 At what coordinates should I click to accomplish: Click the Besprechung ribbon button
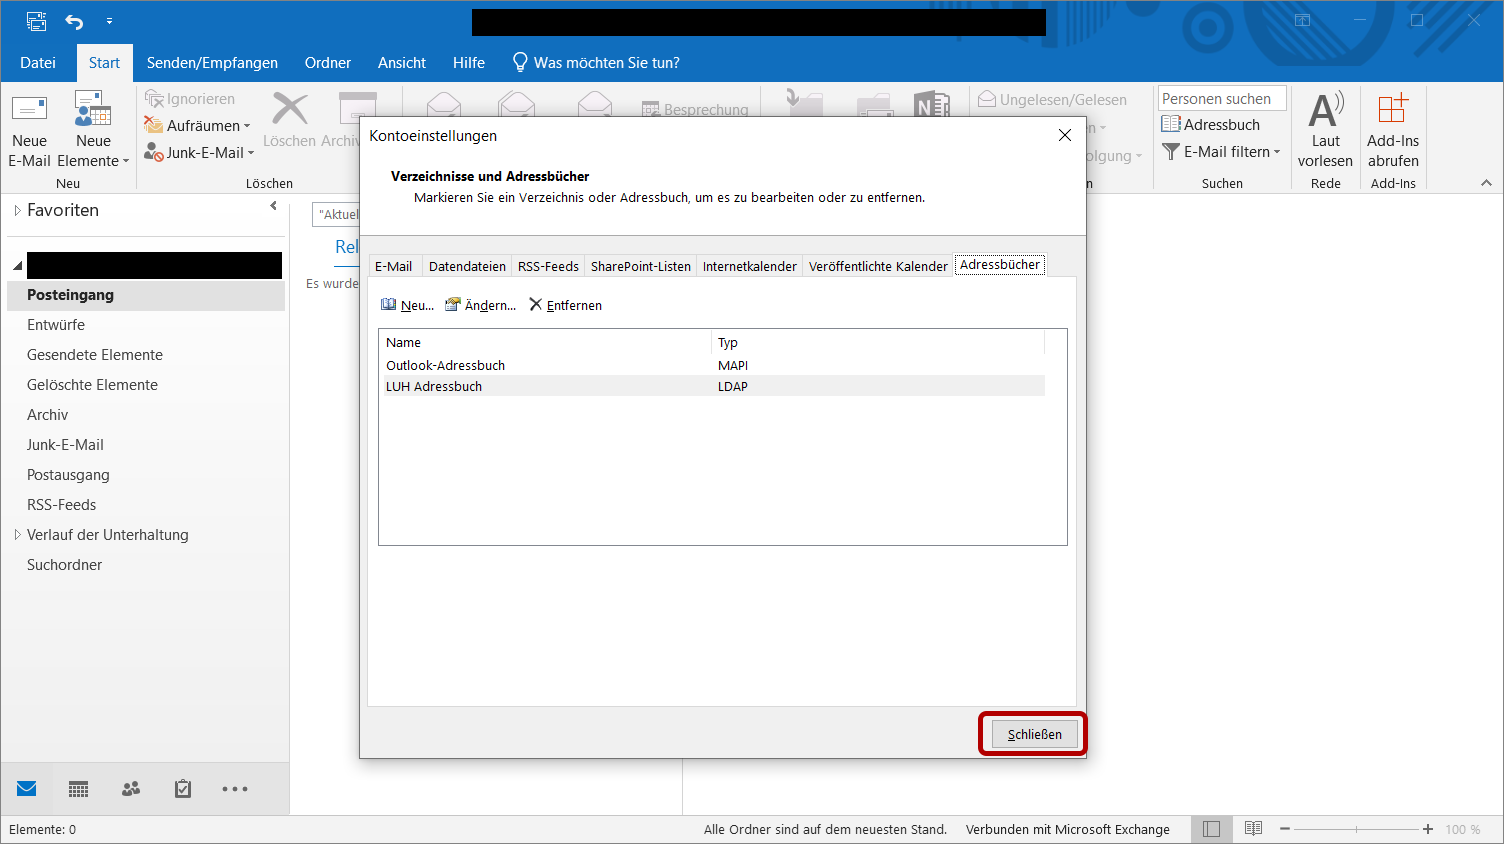tap(695, 109)
